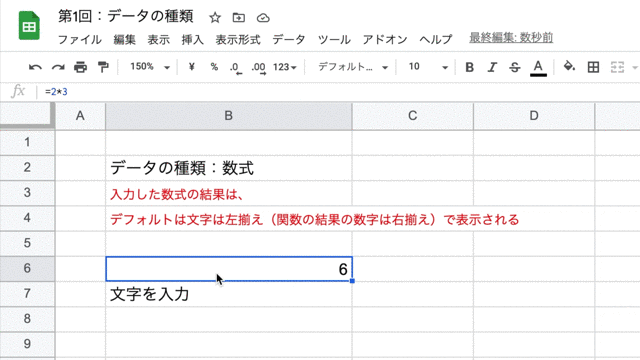Select row 9 header
The height and width of the screenshot is (360, 640).
(x=27, y=344)
